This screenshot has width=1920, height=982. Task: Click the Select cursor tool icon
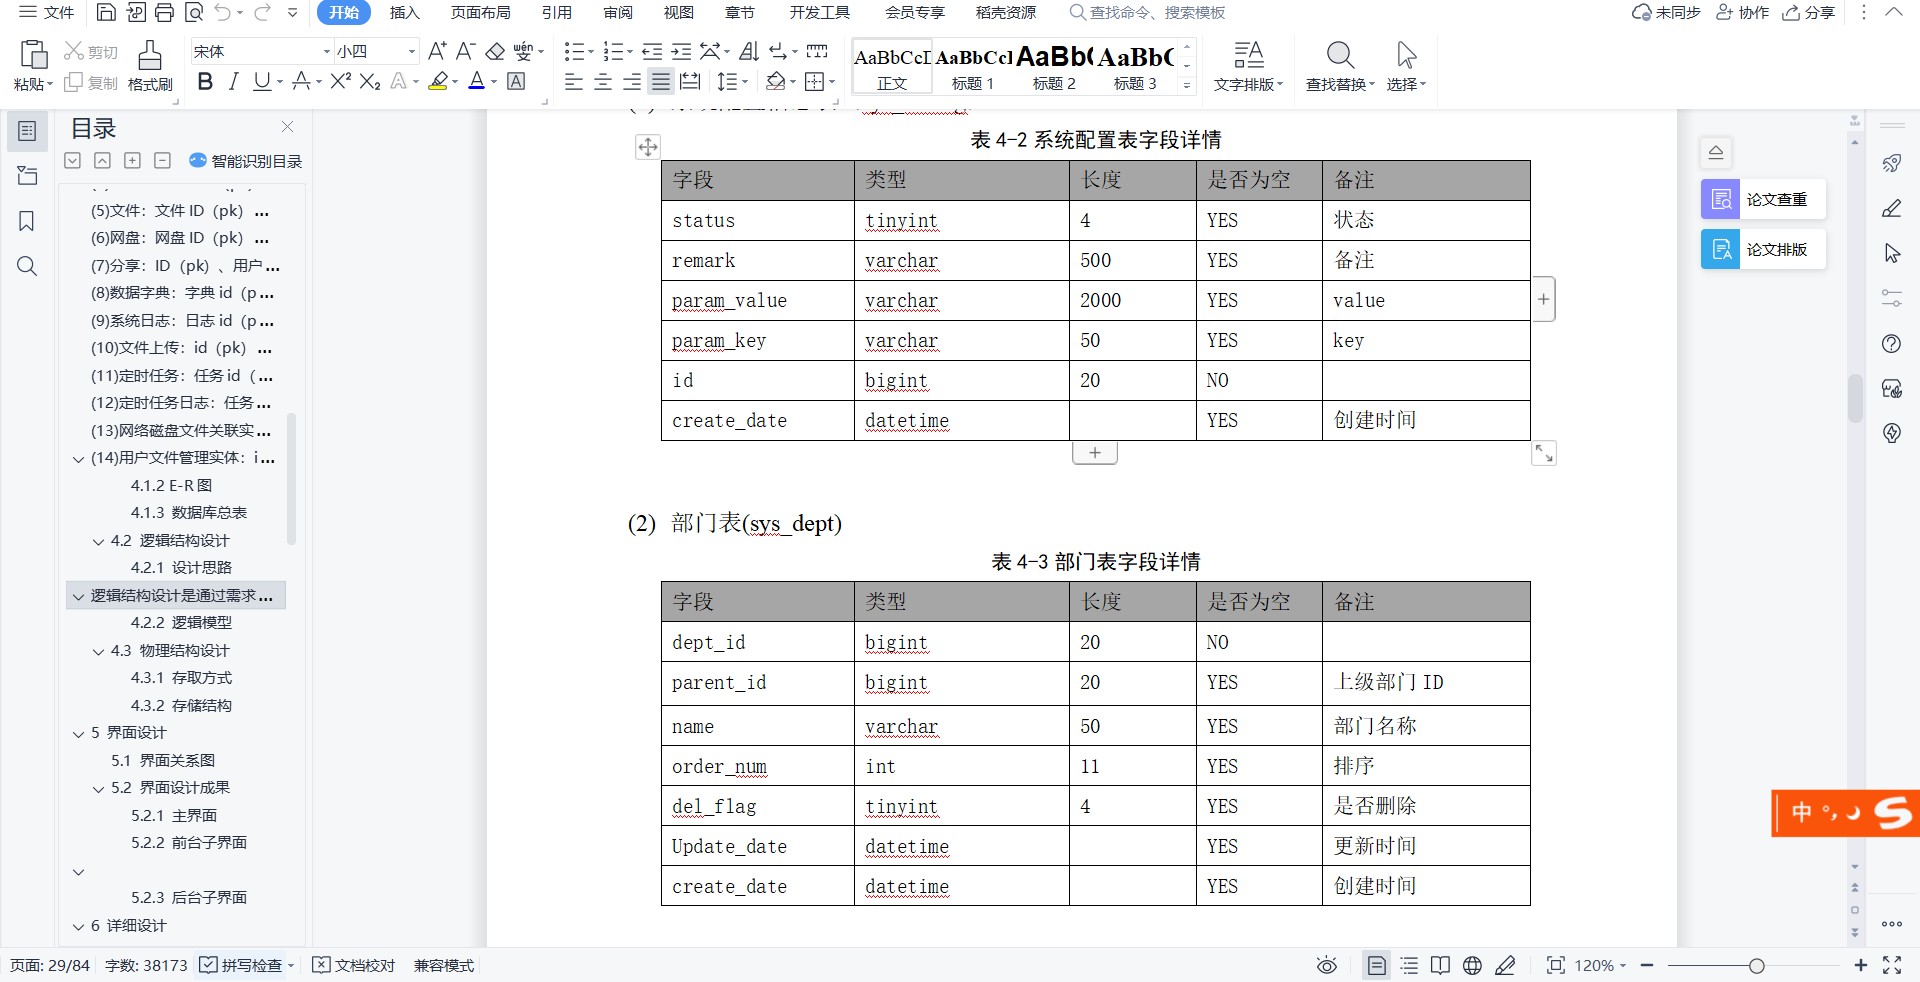point(1406,55)
